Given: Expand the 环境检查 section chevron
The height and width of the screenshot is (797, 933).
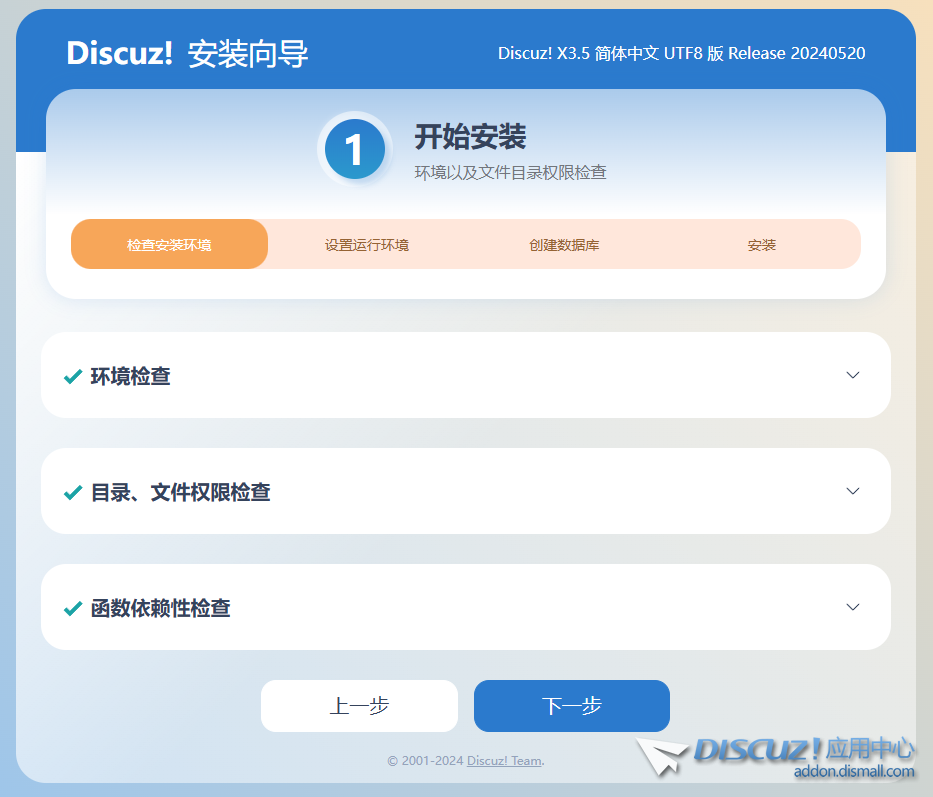Looking at the screenshot, I should [x=853, y=375].
